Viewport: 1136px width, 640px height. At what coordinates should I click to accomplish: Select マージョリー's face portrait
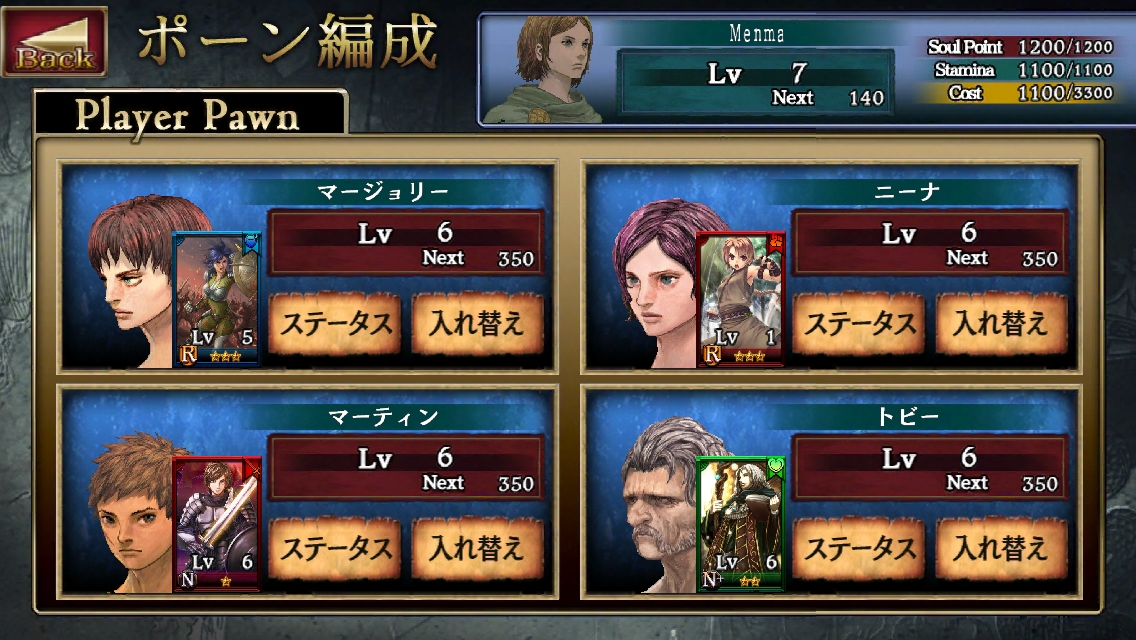(132, 279)
